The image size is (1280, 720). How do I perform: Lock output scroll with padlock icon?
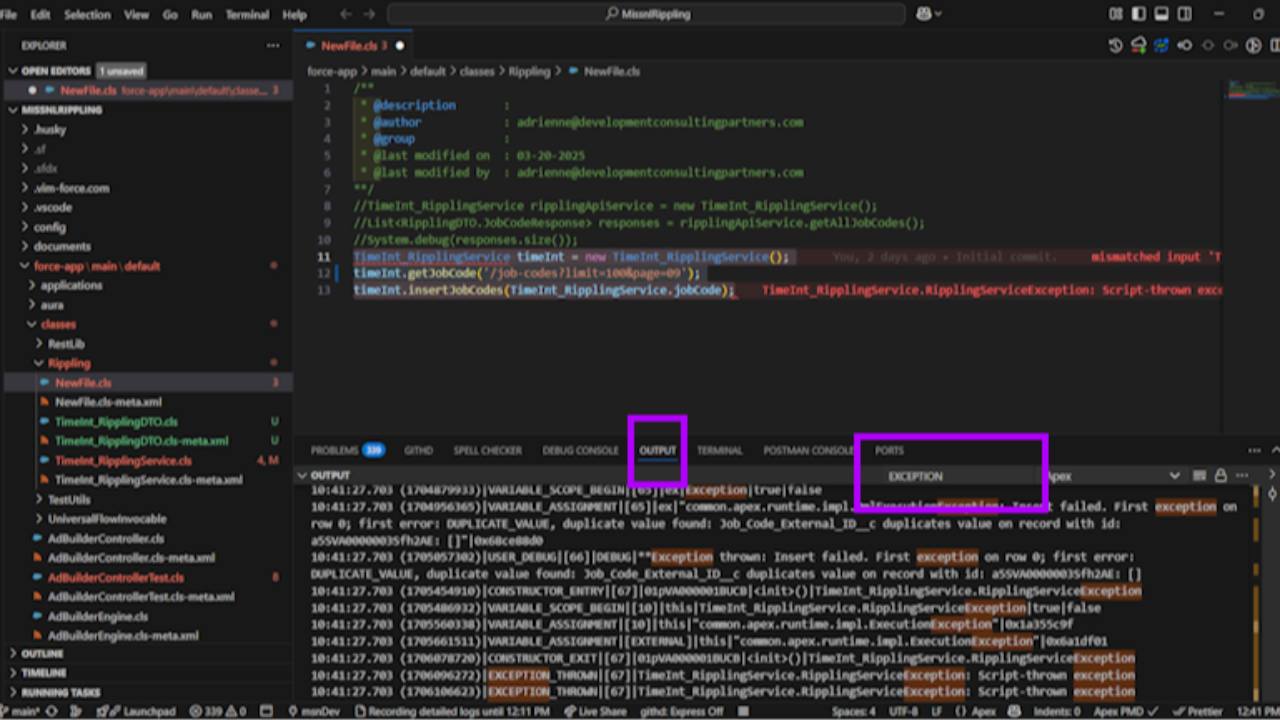click(x=1220, y=476)
